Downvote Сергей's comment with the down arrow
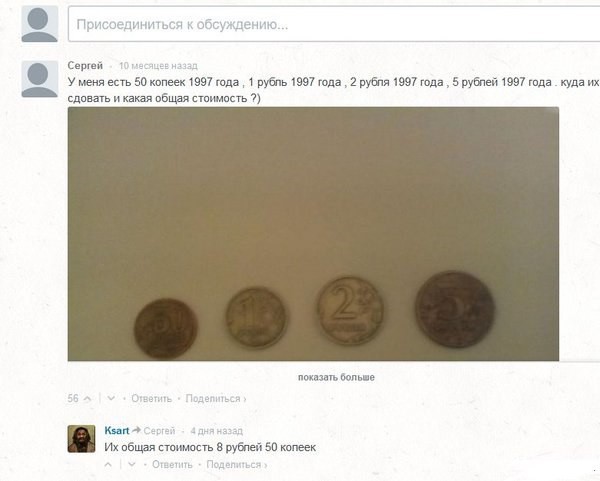Image resolution: width=600 pixels, height=481 pixels. click(111, 399)
